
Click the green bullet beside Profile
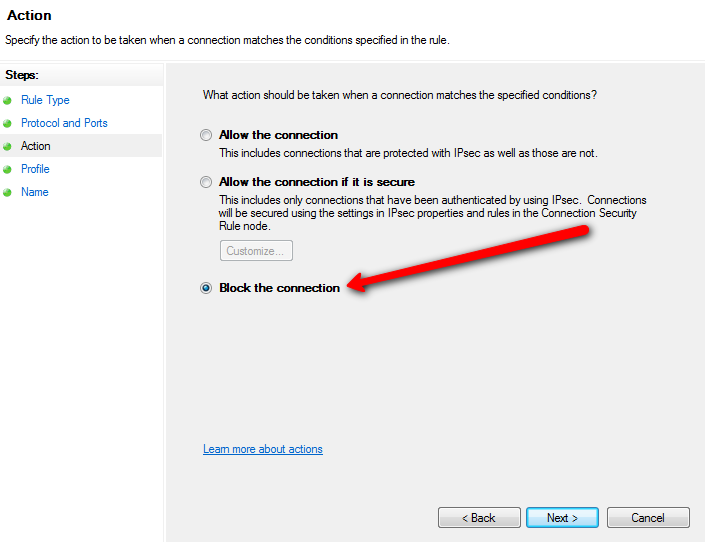coord(7,170)
